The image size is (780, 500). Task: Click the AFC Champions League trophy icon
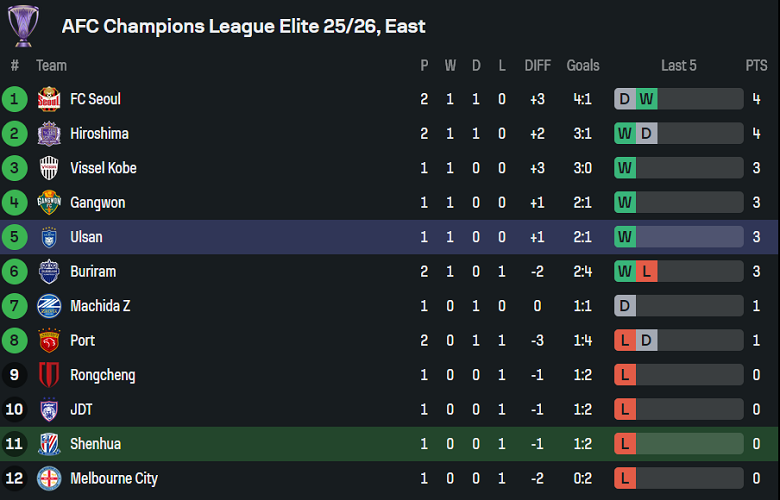click(x=23, y=26)
